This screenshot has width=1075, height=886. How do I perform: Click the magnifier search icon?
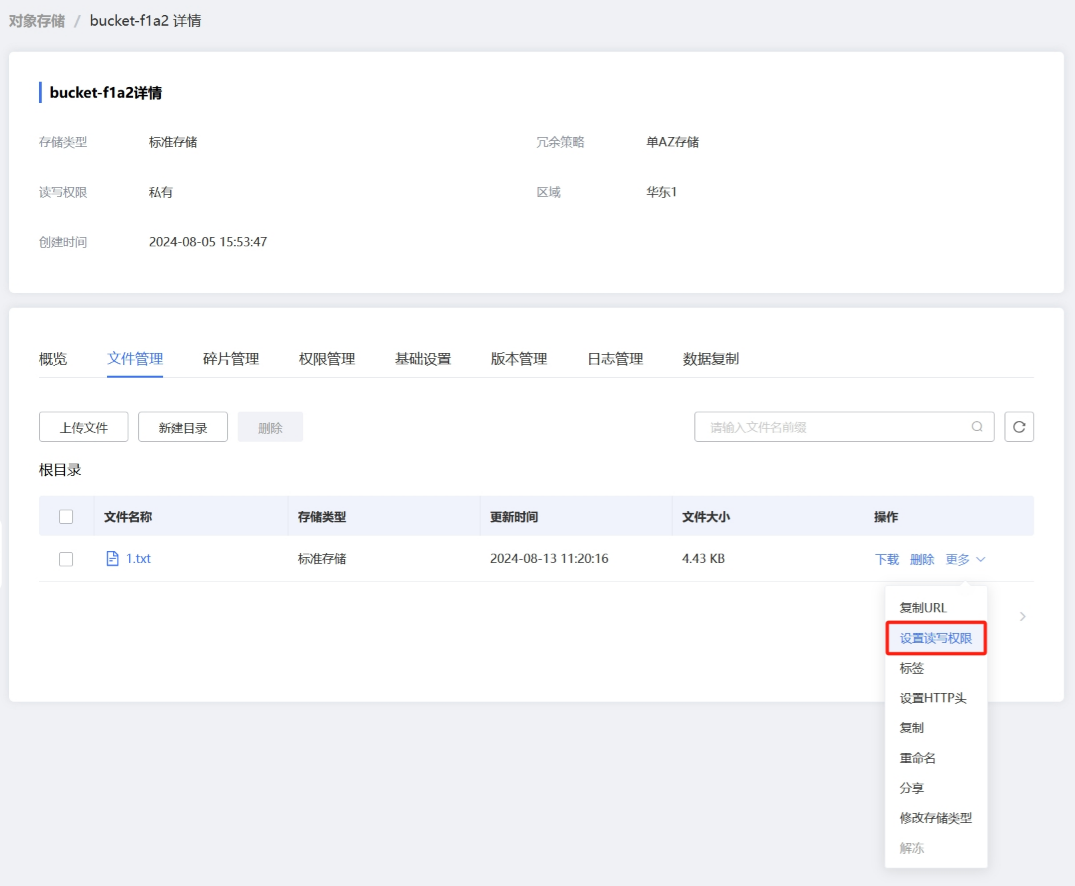pyautogui.click(x=977, y=427)
